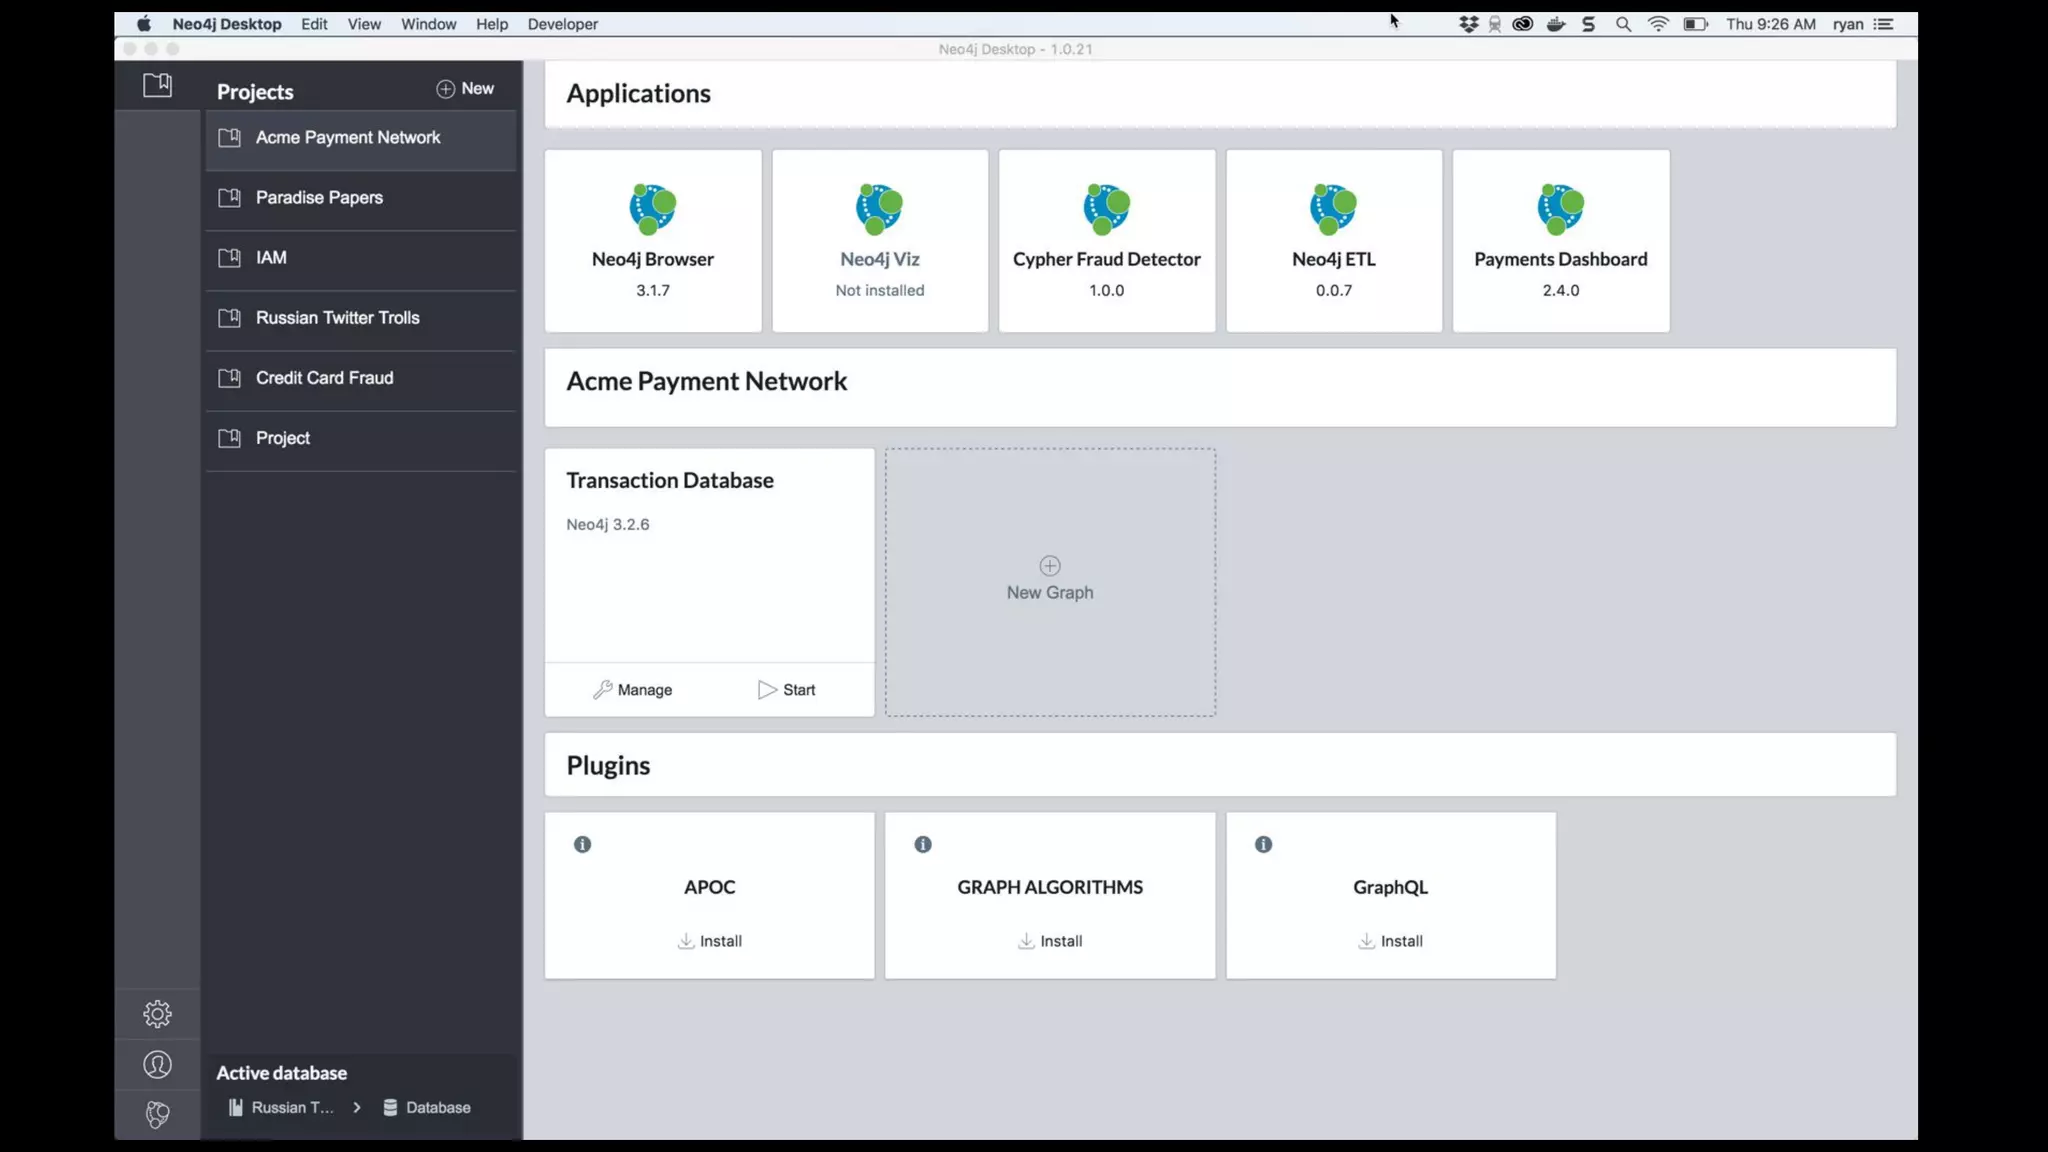Open the Developer menu
This screenshot has height=1152, width=2048.
(x=562, y=24)
